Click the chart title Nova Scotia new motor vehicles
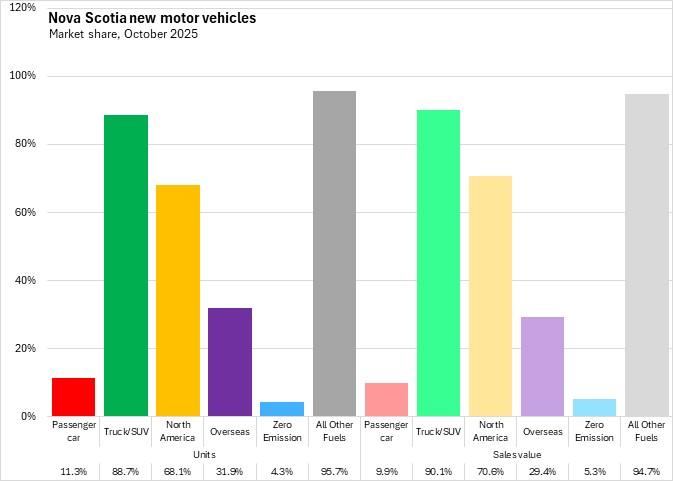The width and height of the screenshot is (673, 481). pos(137,18)
